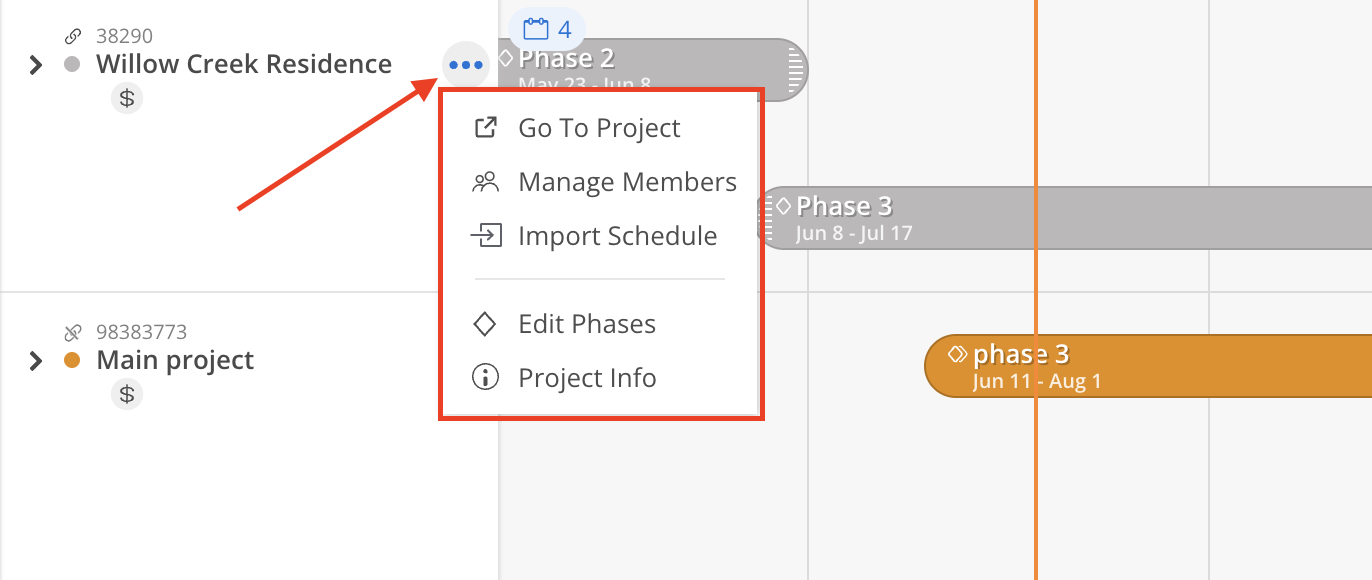Click the Go To Project external link icon

coord(485,128)
